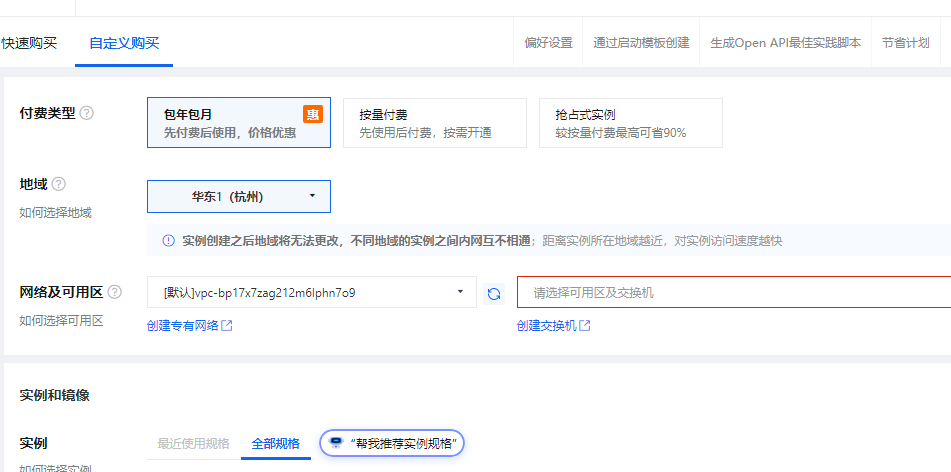Click the orange 惠 discount badge
This screenshot has height=472, width=951.
313,115
